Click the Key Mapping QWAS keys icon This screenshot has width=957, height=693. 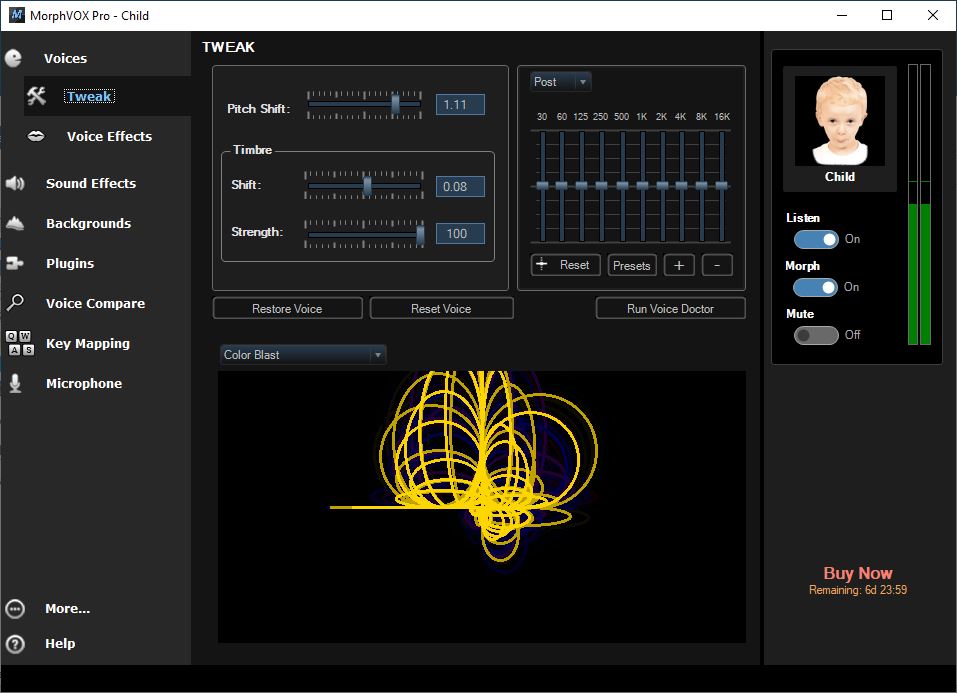tap(20, 343)
